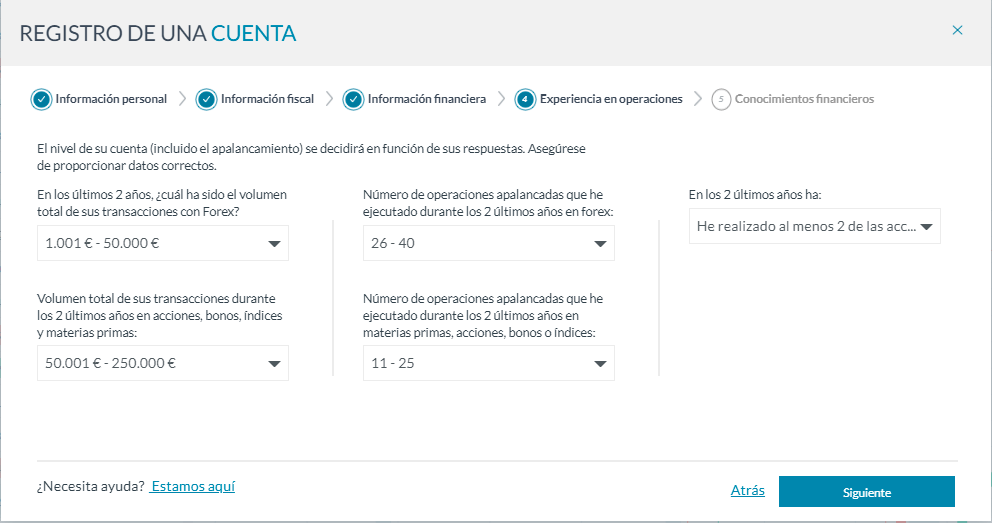Go to the Información fiscal step
992x523 pixels.
tap(267, 99)
